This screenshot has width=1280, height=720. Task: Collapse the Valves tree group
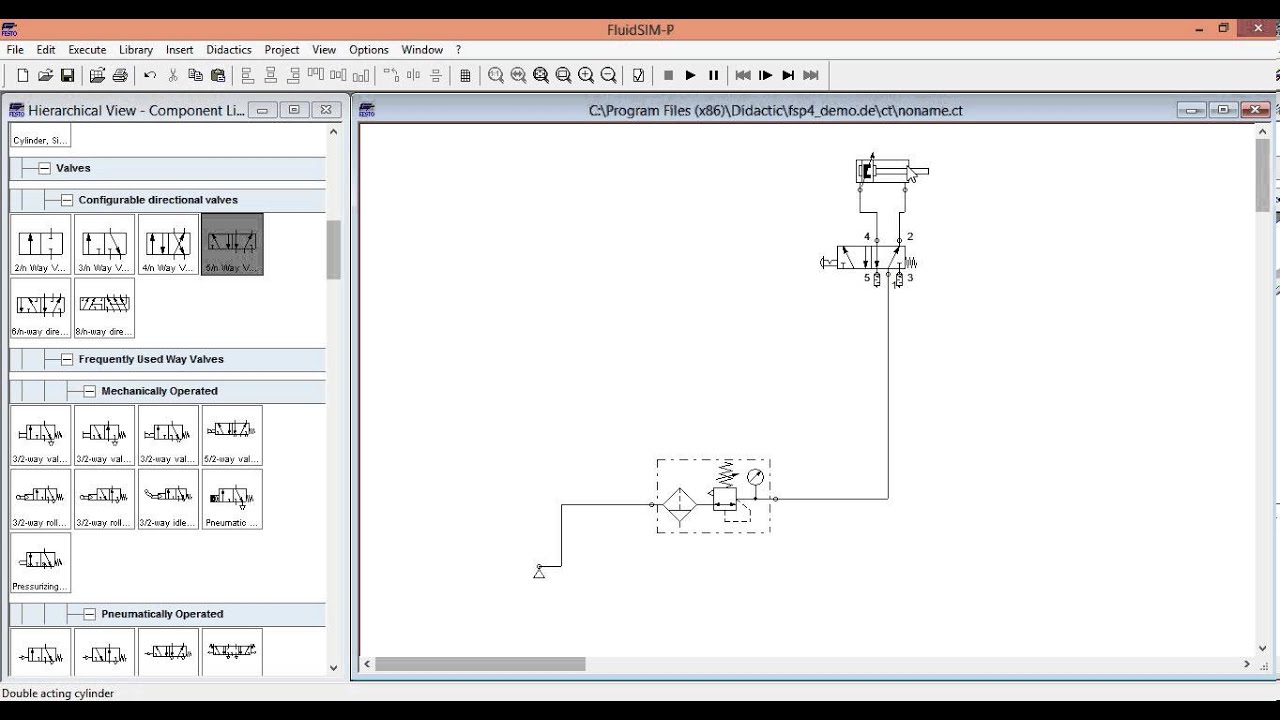click(44, 168)
